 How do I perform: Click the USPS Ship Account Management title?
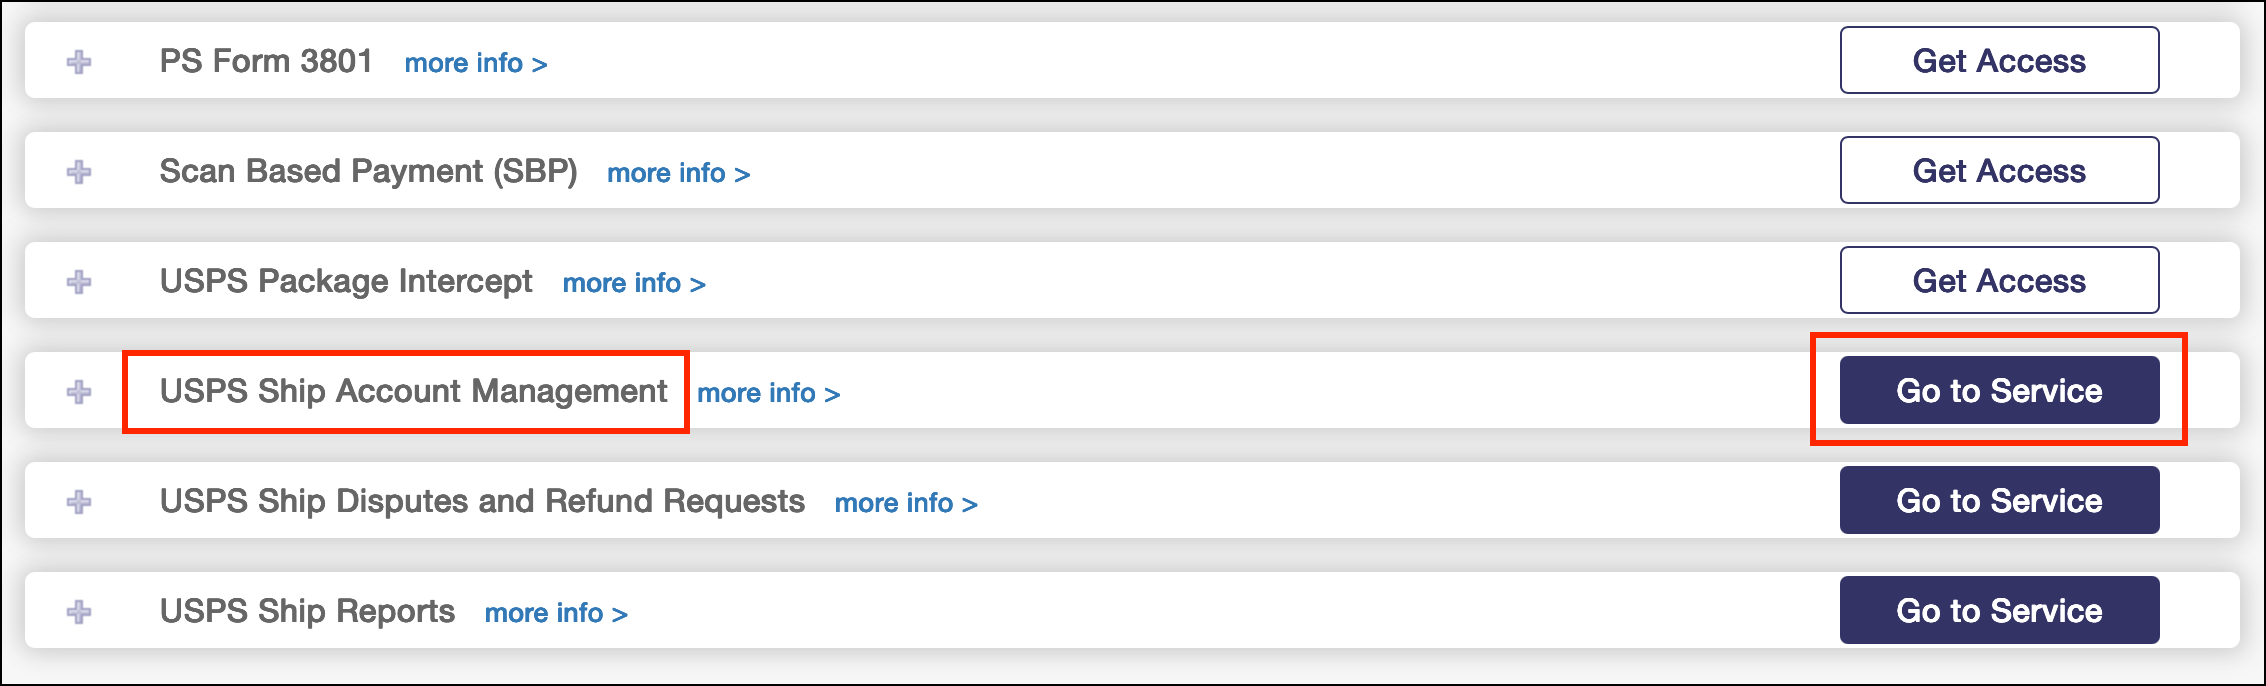pos(413,391)
